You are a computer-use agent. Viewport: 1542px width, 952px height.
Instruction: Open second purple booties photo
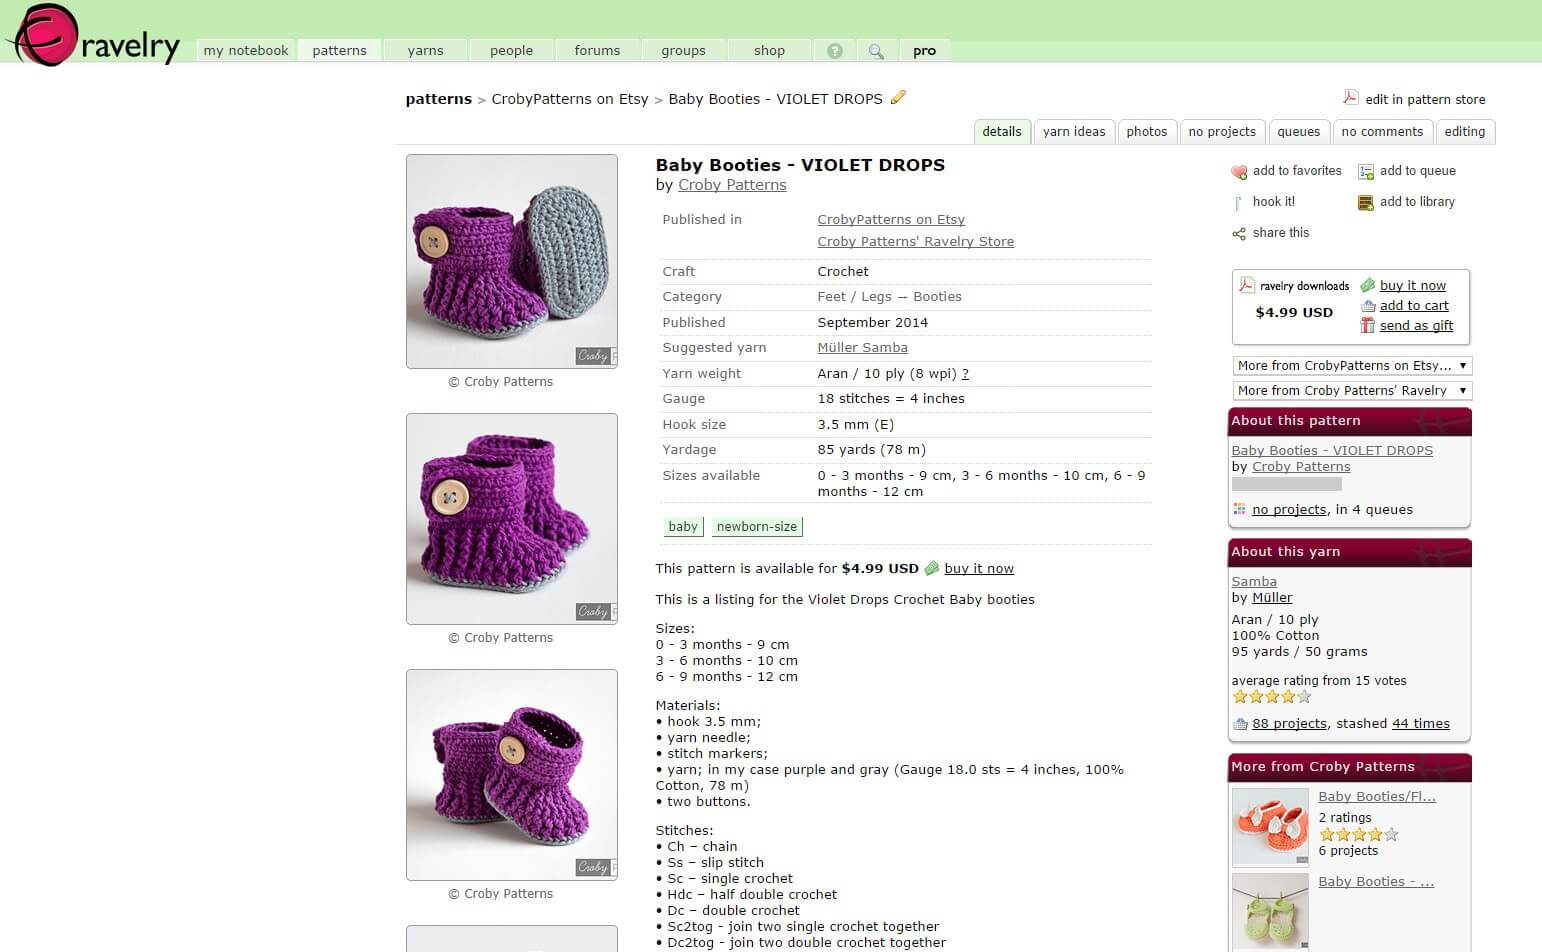point(512,519)
